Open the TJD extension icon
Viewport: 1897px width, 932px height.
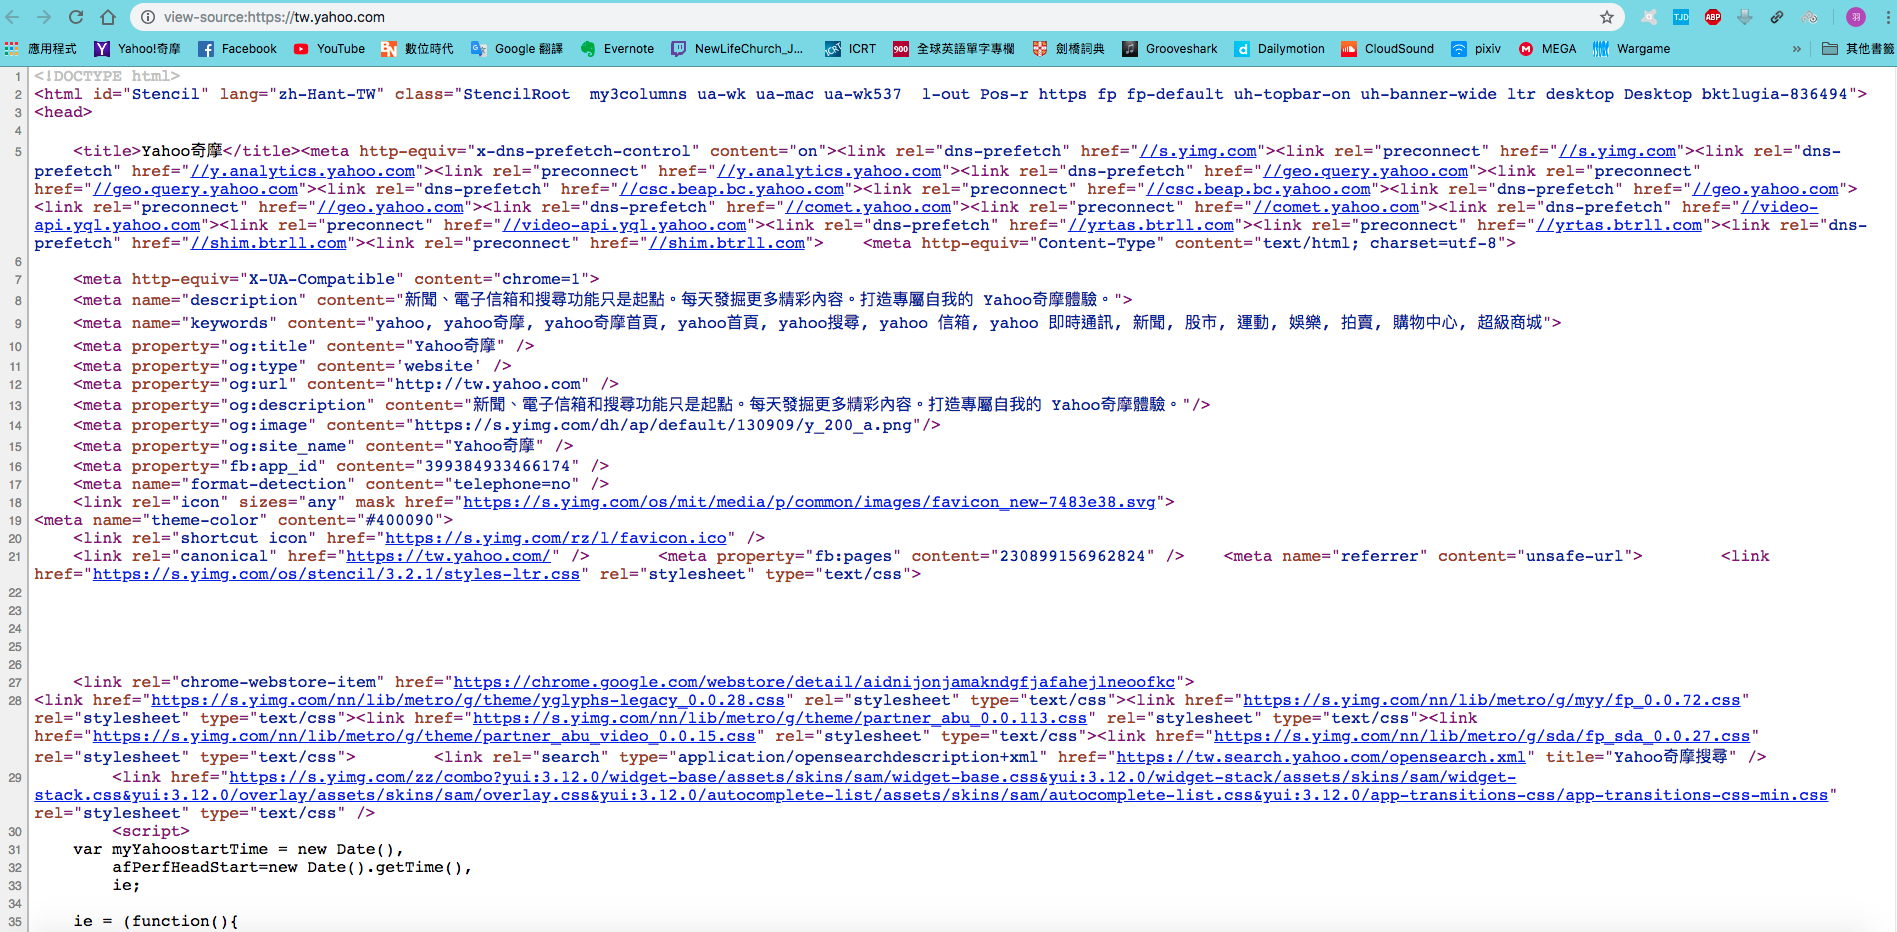[x=1681, y=17]
